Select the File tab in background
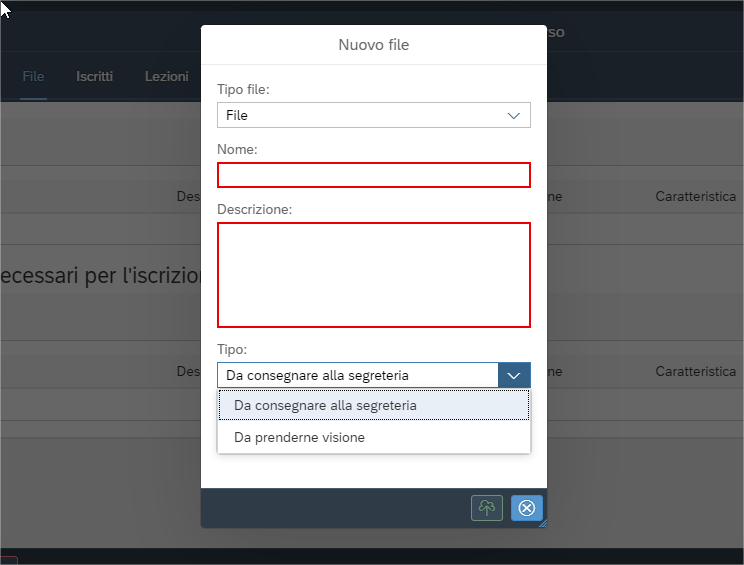This screenshot has width=744, height=565. 33,77
